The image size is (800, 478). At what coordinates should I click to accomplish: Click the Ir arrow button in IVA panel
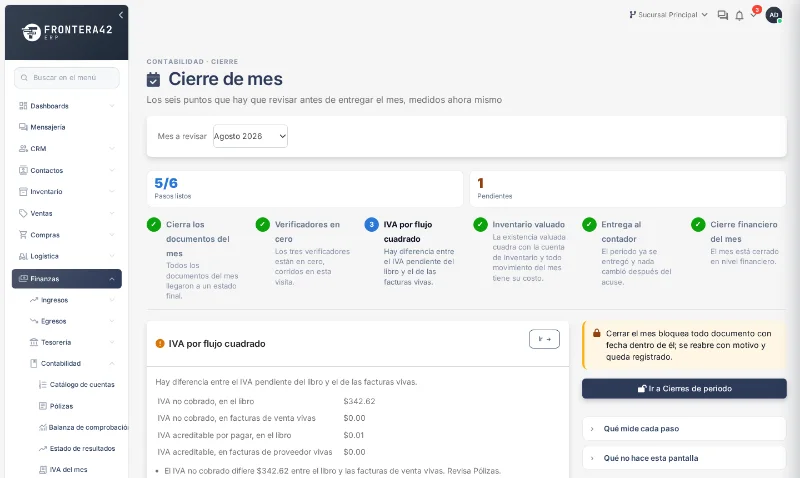point(544,339)
